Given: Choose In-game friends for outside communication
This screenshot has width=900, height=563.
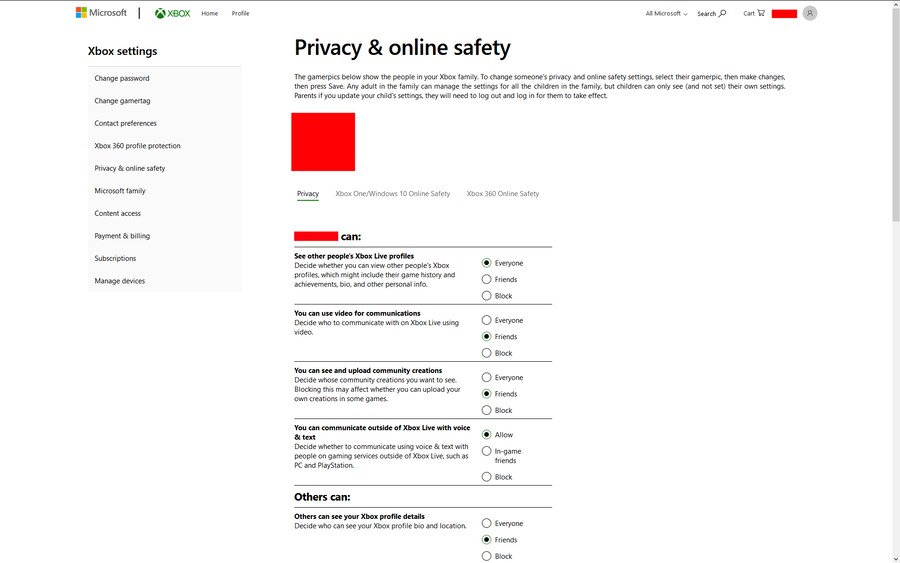Looking at the screenshot, I should [x=487, y=452].
